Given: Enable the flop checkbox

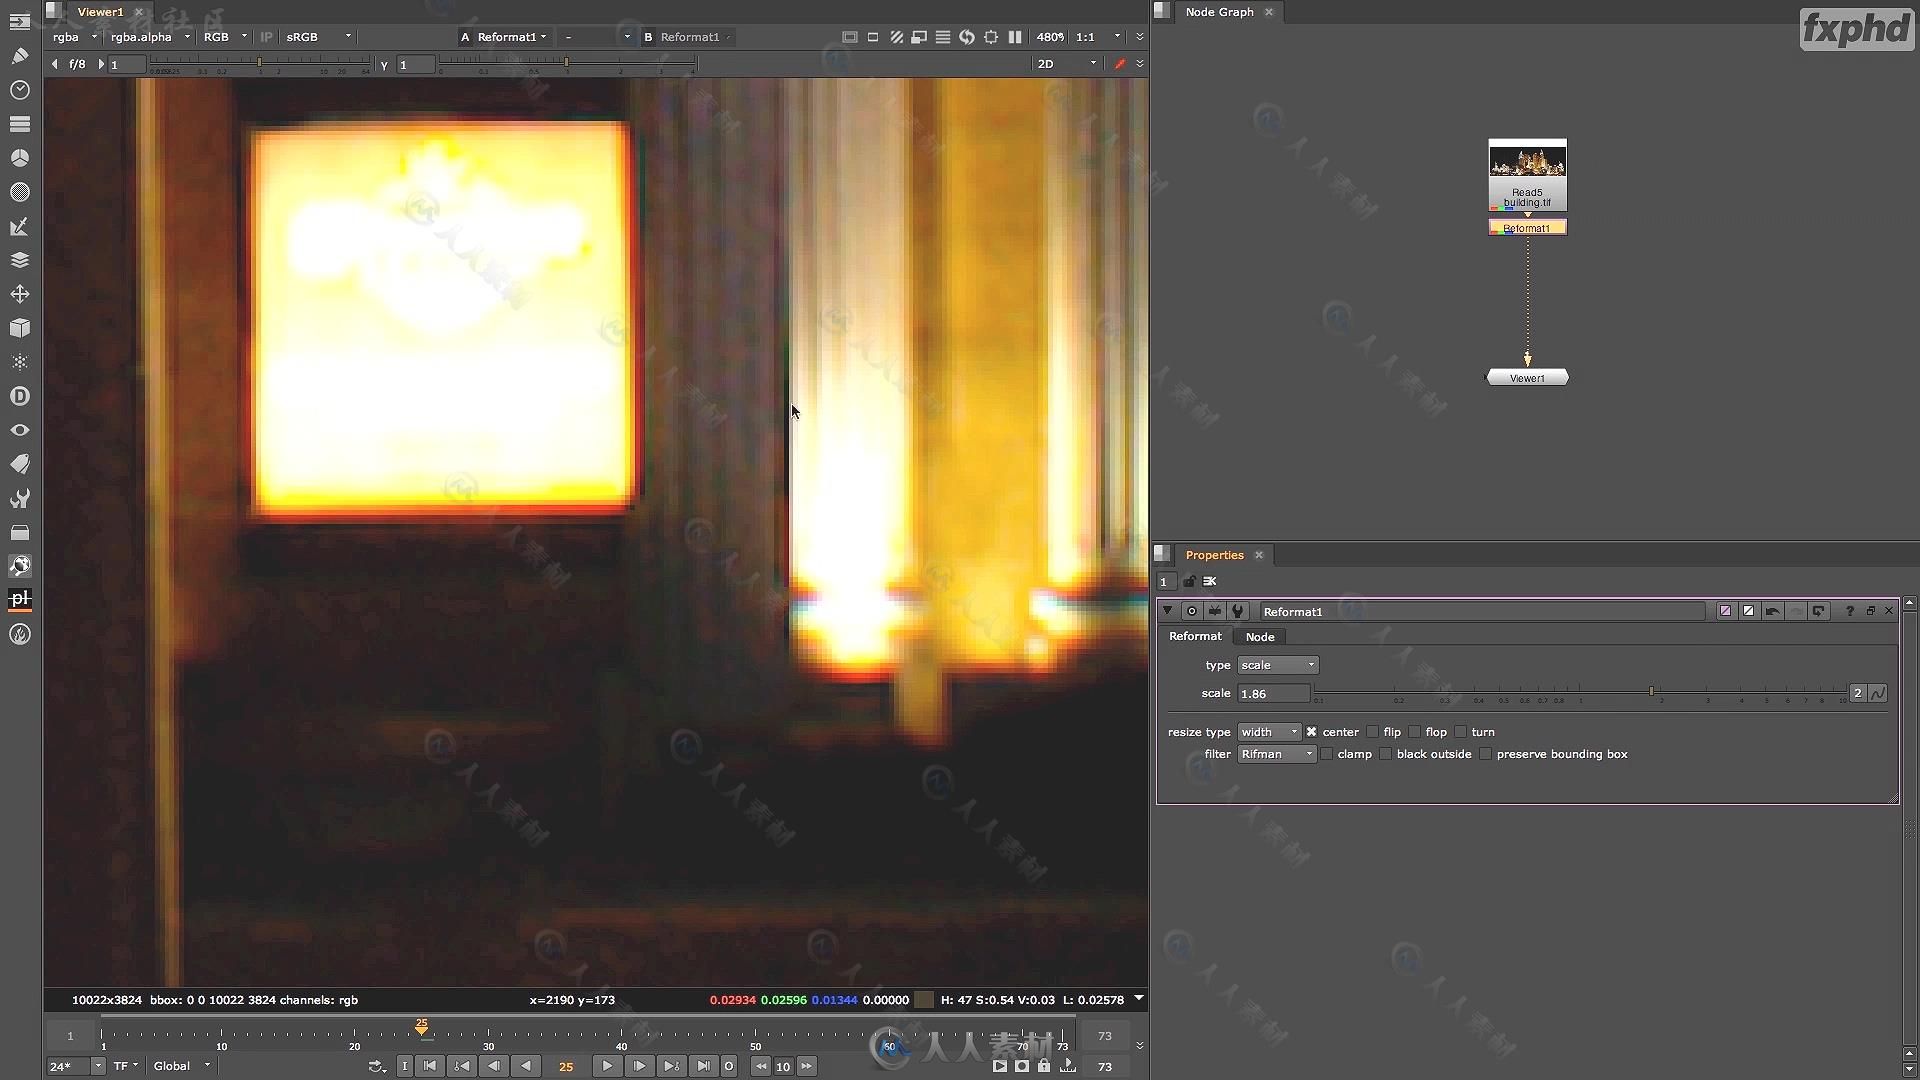Looking at the screenshot, I should [1414, 732].
